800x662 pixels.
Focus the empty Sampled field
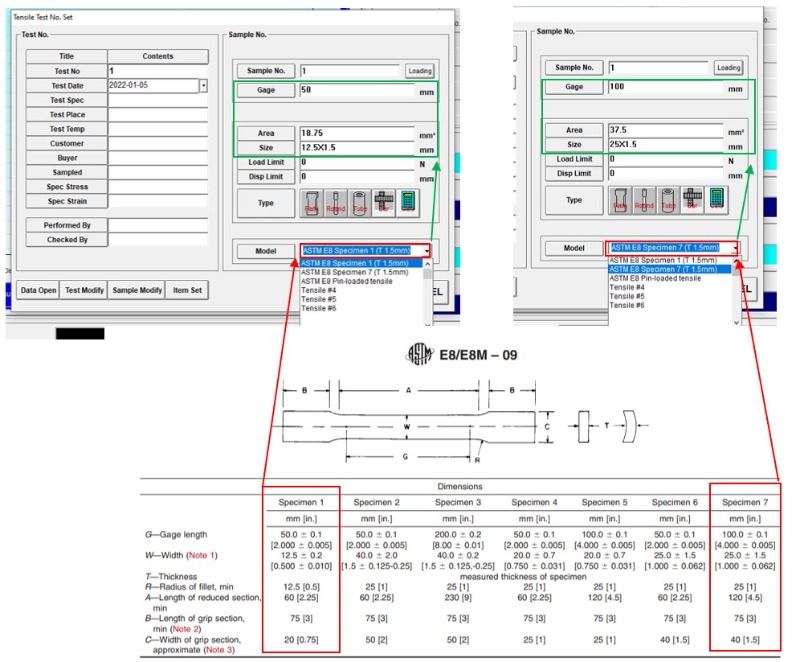158,172
